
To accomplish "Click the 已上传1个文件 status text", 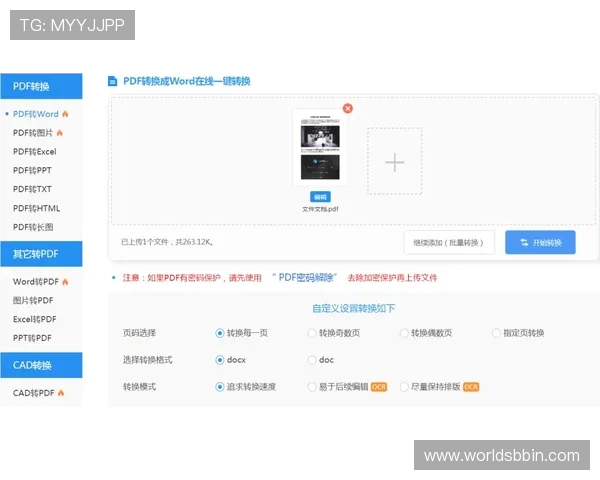I will point(167,242).
